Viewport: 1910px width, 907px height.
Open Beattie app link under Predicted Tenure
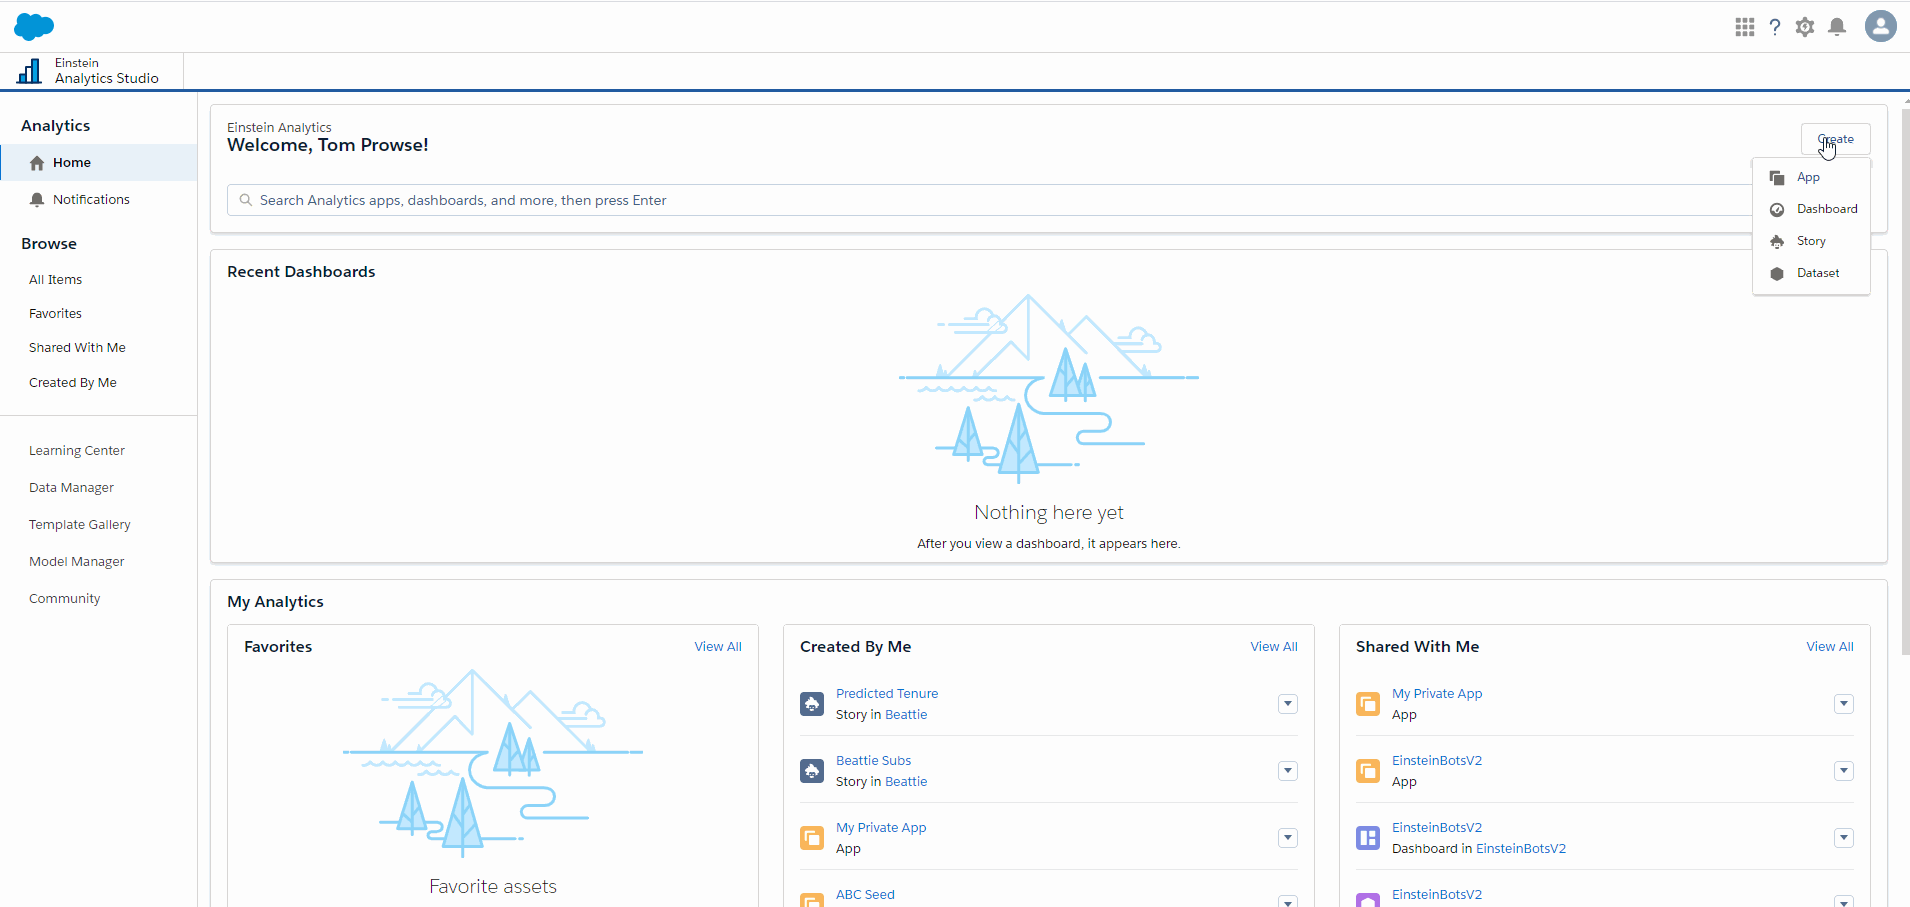(x=906, y=715)
